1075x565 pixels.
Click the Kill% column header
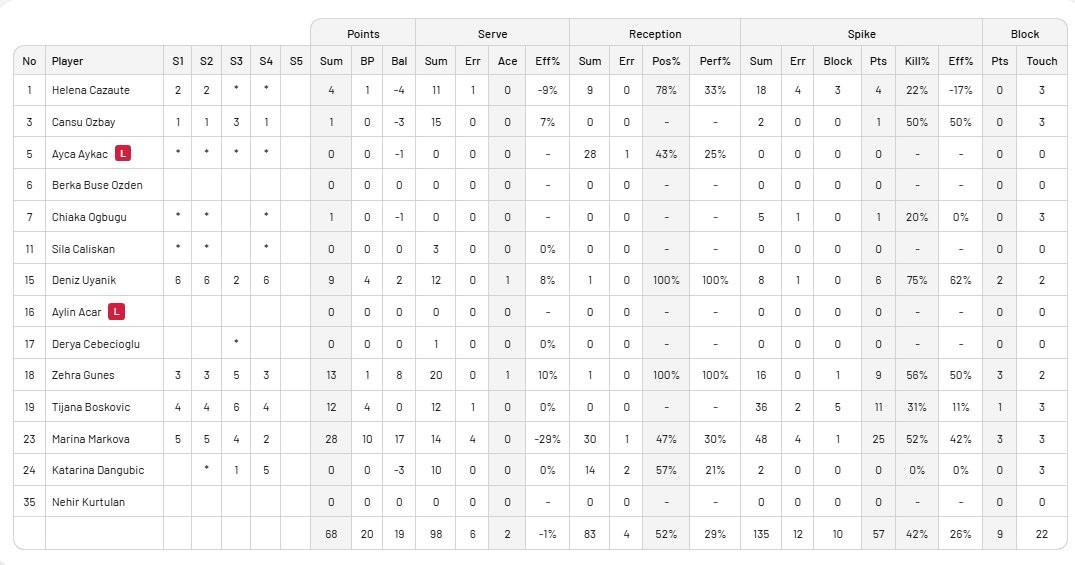pyautogui.click(x=917, y=61)
